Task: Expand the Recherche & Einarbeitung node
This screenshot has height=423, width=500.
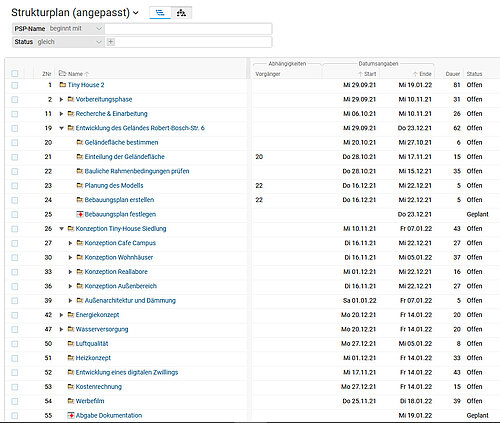Action: (x=61, y=114)
